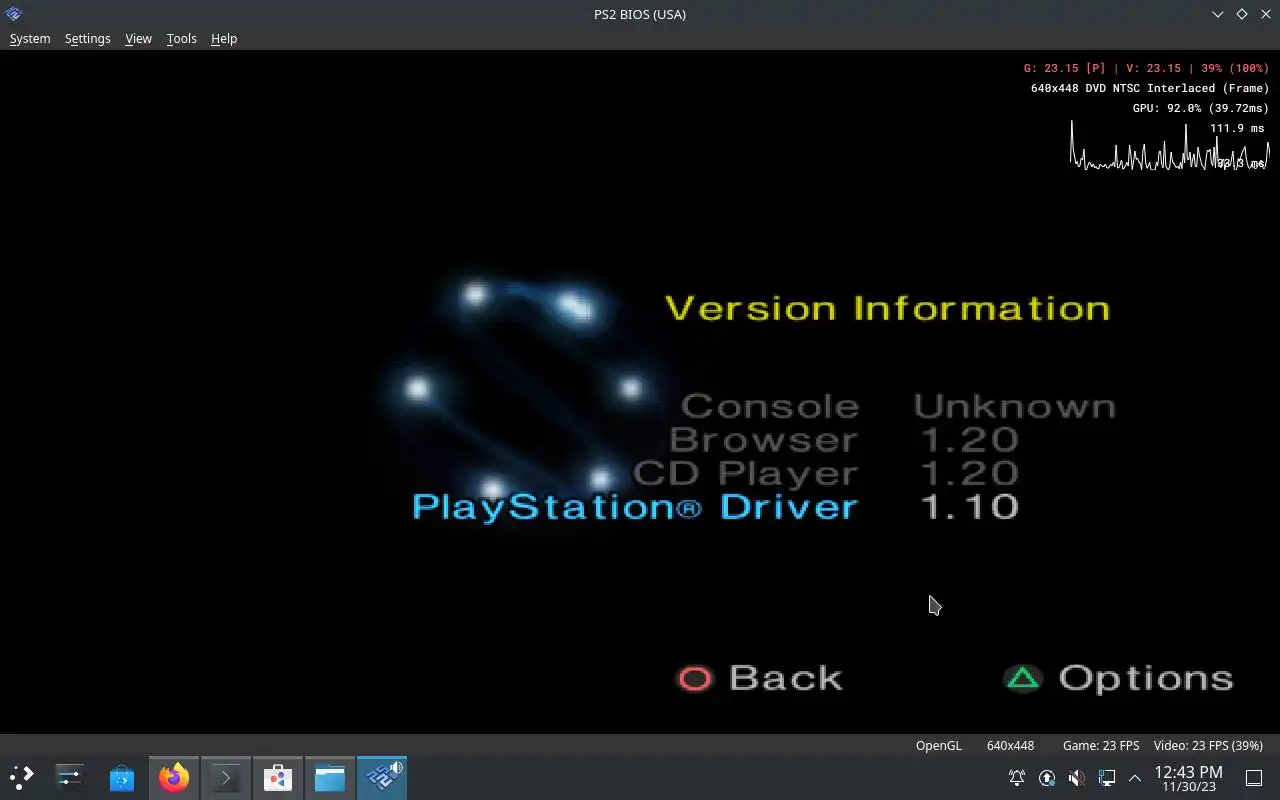Open the KDE application launcher
The height and width of the screenshot is (800, 1280).
[21, 777]
